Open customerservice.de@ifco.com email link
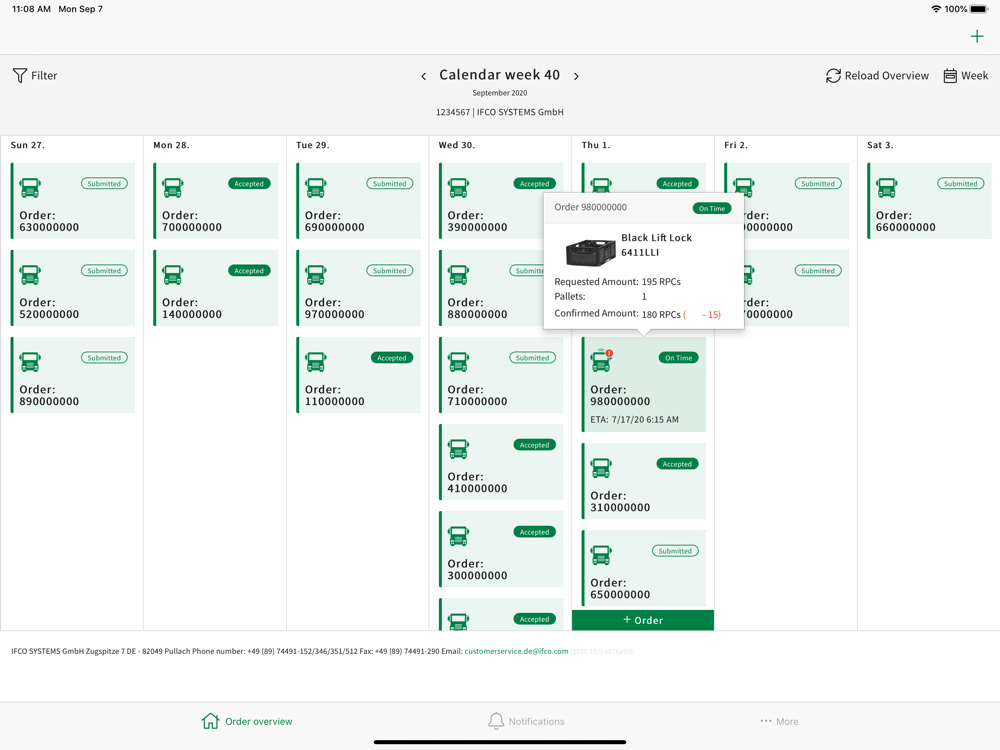The width and height of the screenshot is (1000, 750). [516, 651]
